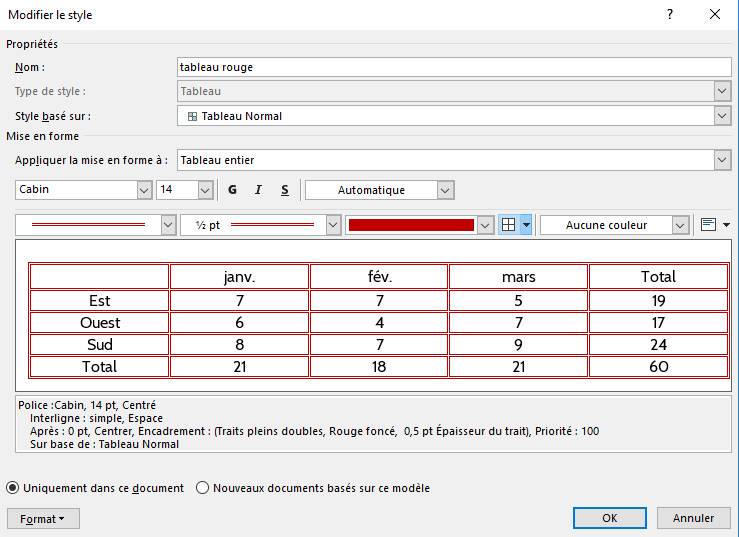Select Uniquement dans ce document option
The width and height of the screenshot is (739, 537).
click(x=13, y=488)
